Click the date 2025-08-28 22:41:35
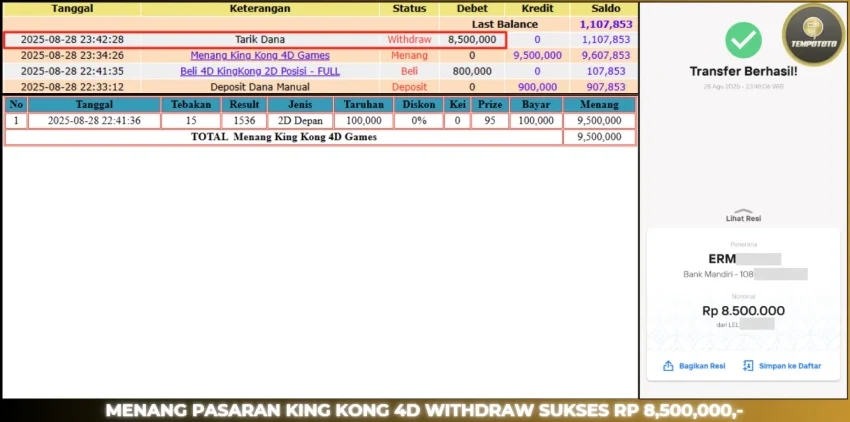850x422 pixels. click(72, 71)
